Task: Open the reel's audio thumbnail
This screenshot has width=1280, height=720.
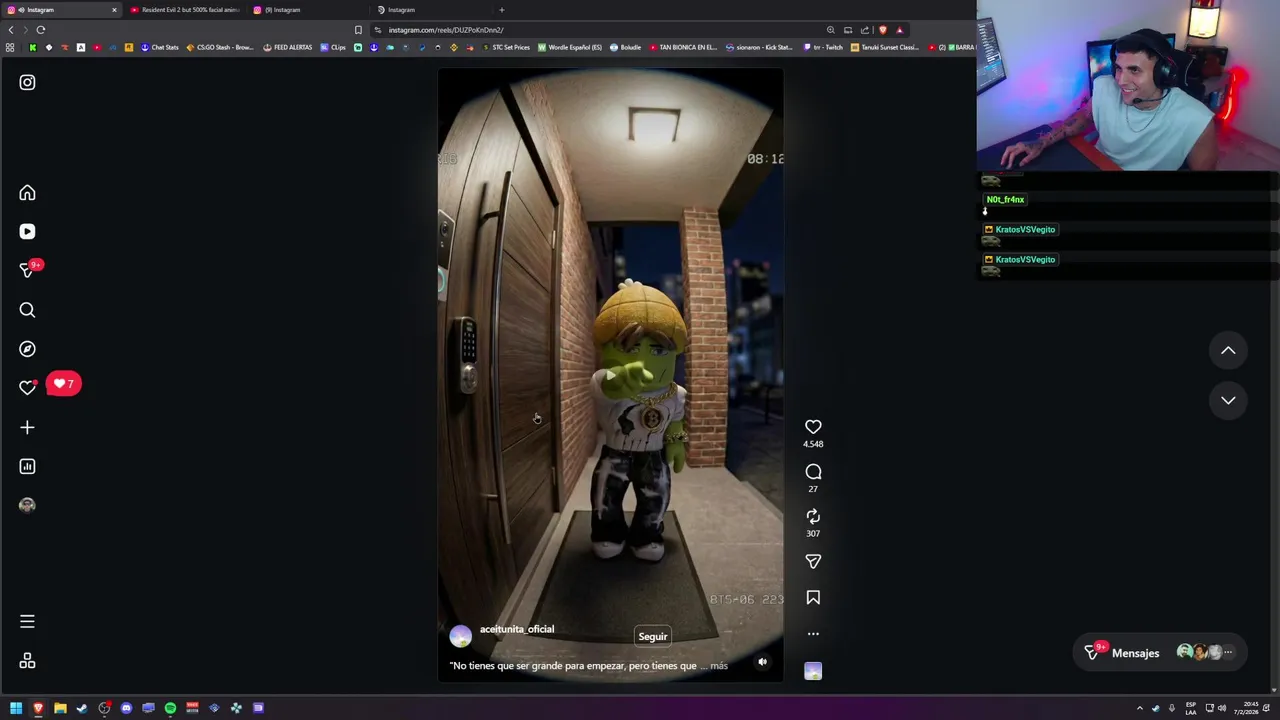Action: tap(813, 671)
